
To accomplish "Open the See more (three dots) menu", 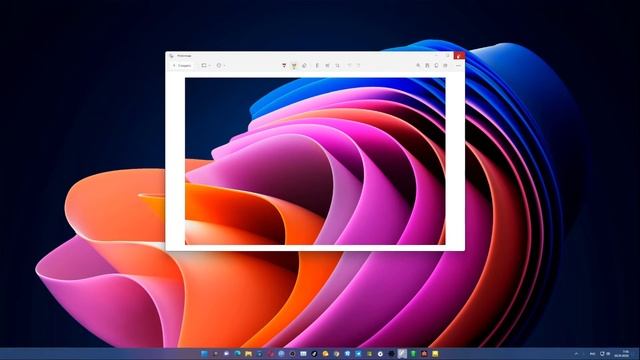I will click(458, 65).
